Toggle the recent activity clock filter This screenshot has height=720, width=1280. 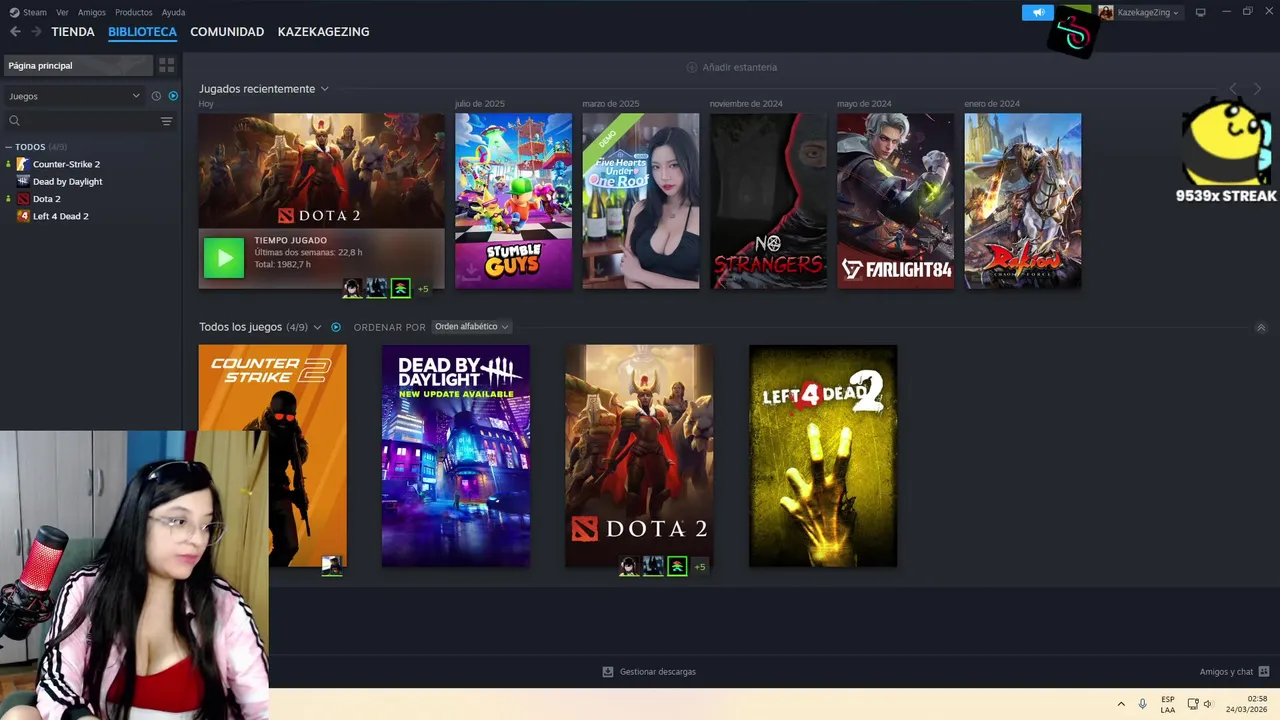pyautogui.click(x=156, y=96)
